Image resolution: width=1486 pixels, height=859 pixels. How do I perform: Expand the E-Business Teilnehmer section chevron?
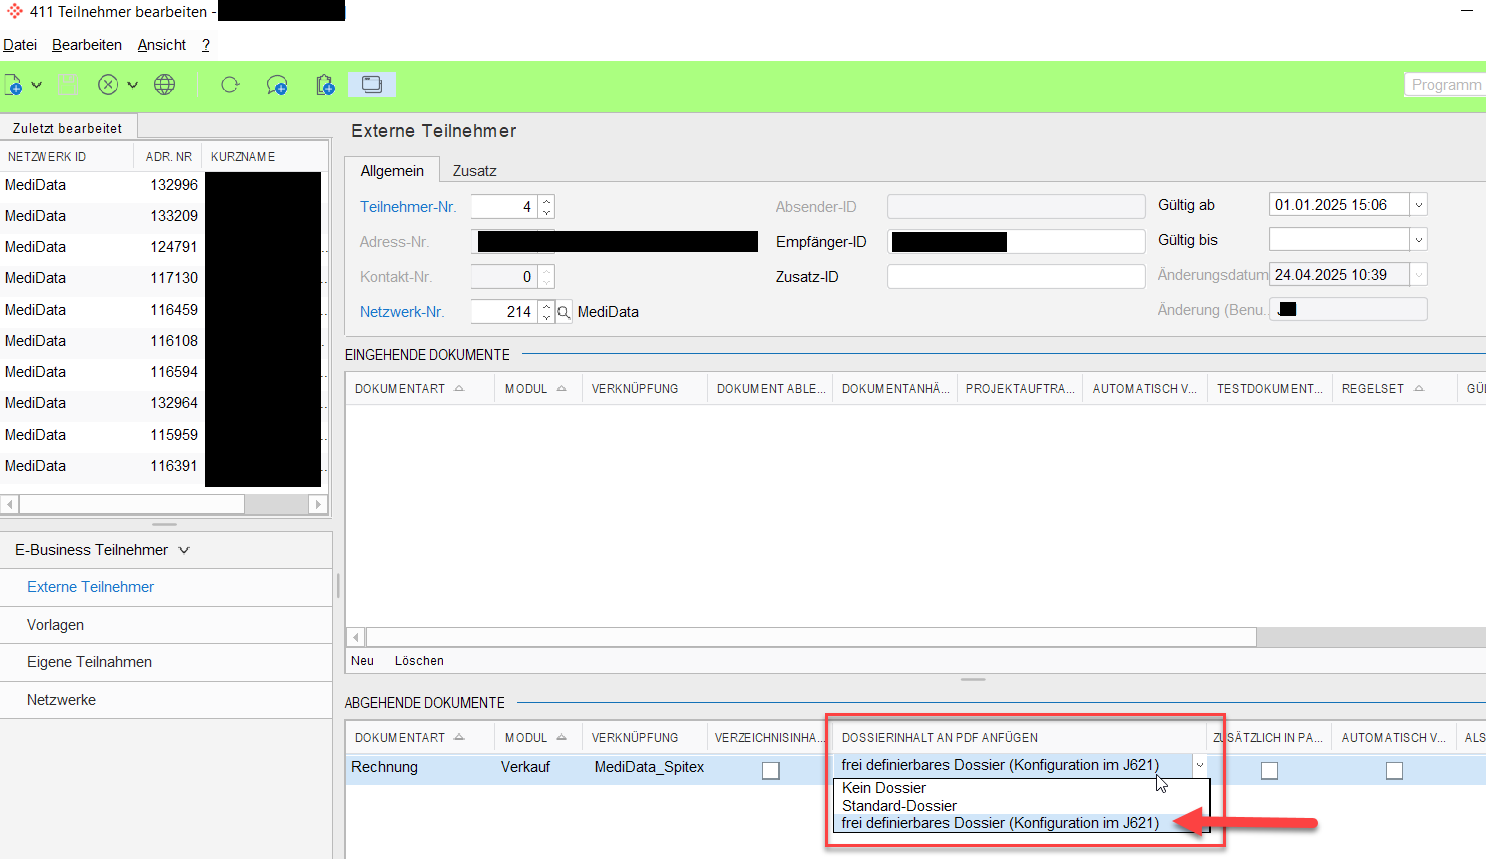click(x=184, y=550)
